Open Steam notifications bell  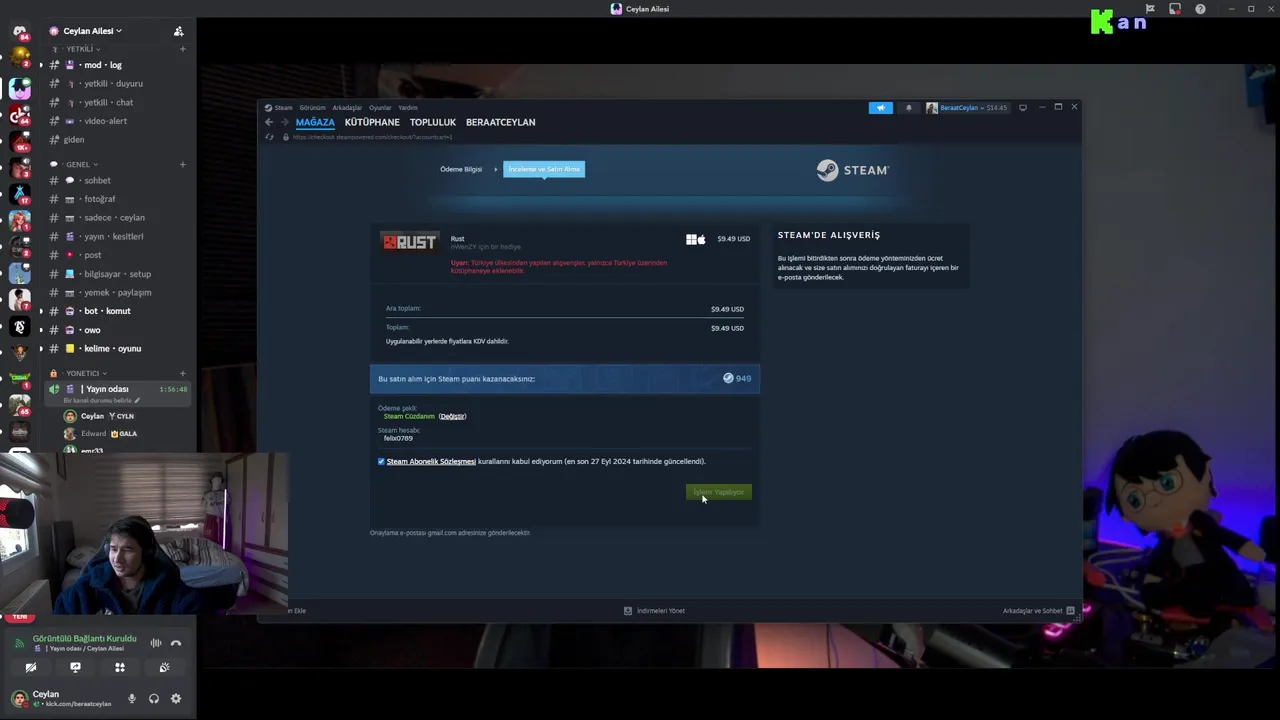(x=909, y=108)
